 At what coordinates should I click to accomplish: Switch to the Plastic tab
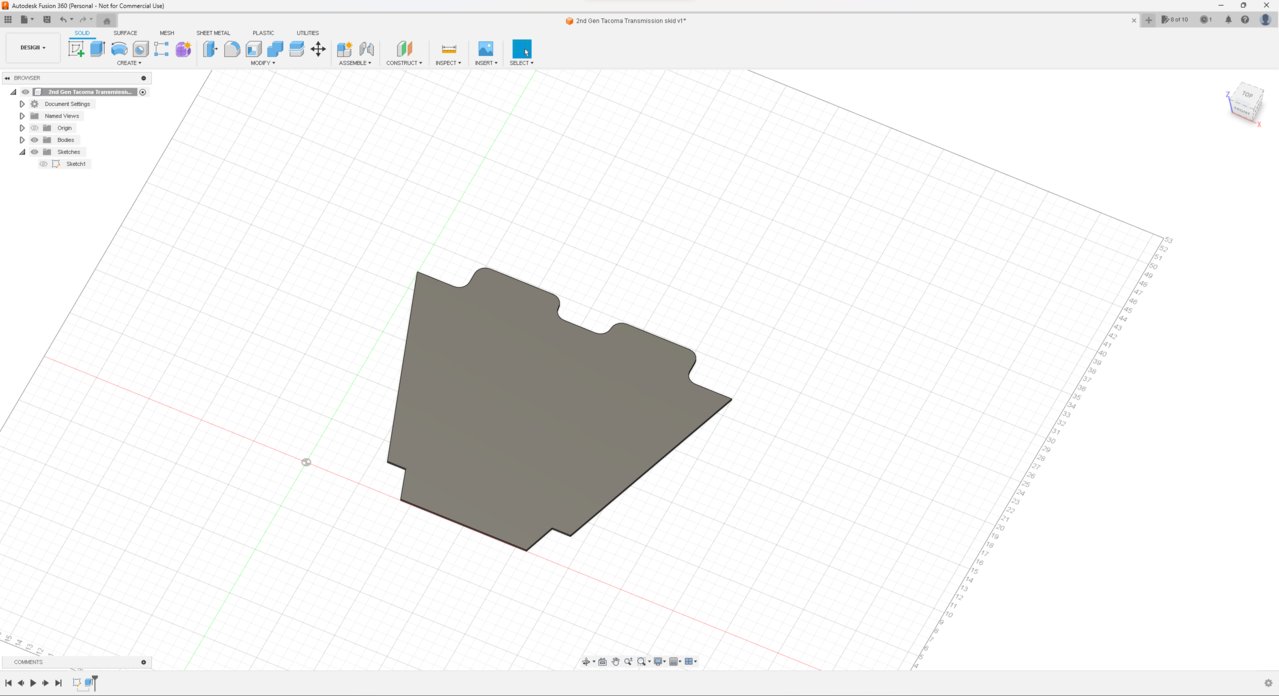[263, 33]
